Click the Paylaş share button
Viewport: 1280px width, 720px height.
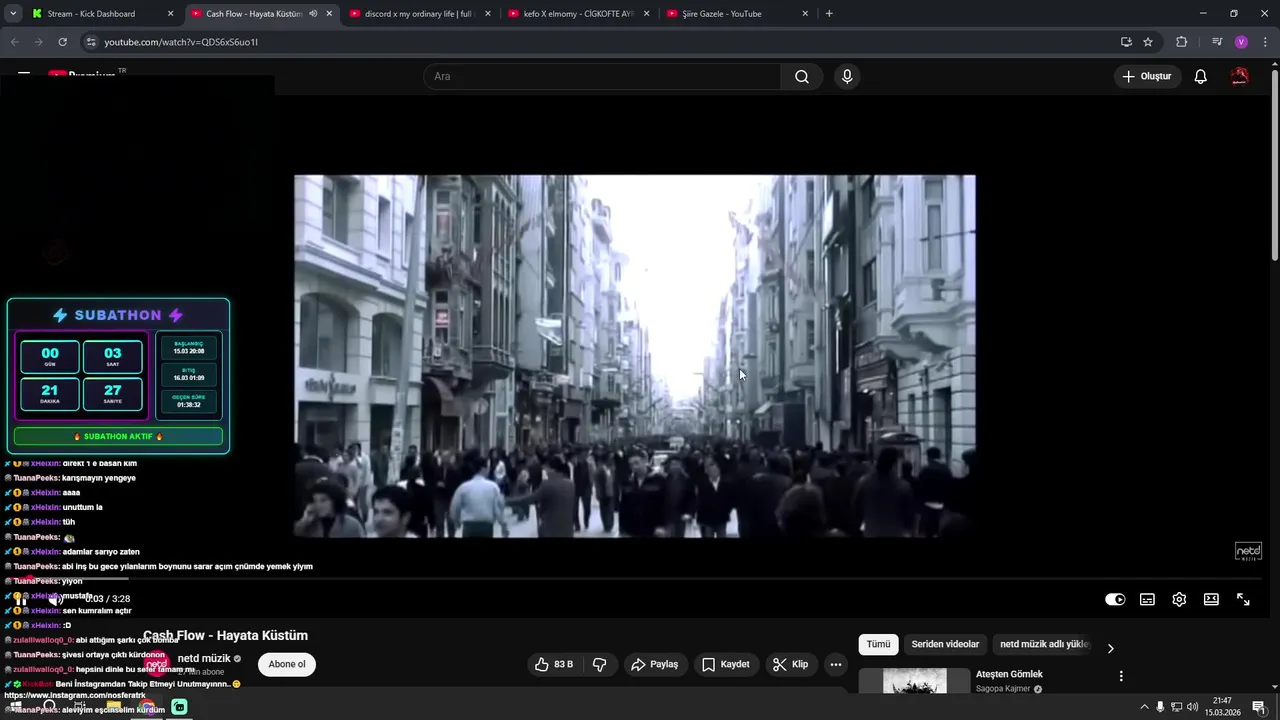(655, 664)
